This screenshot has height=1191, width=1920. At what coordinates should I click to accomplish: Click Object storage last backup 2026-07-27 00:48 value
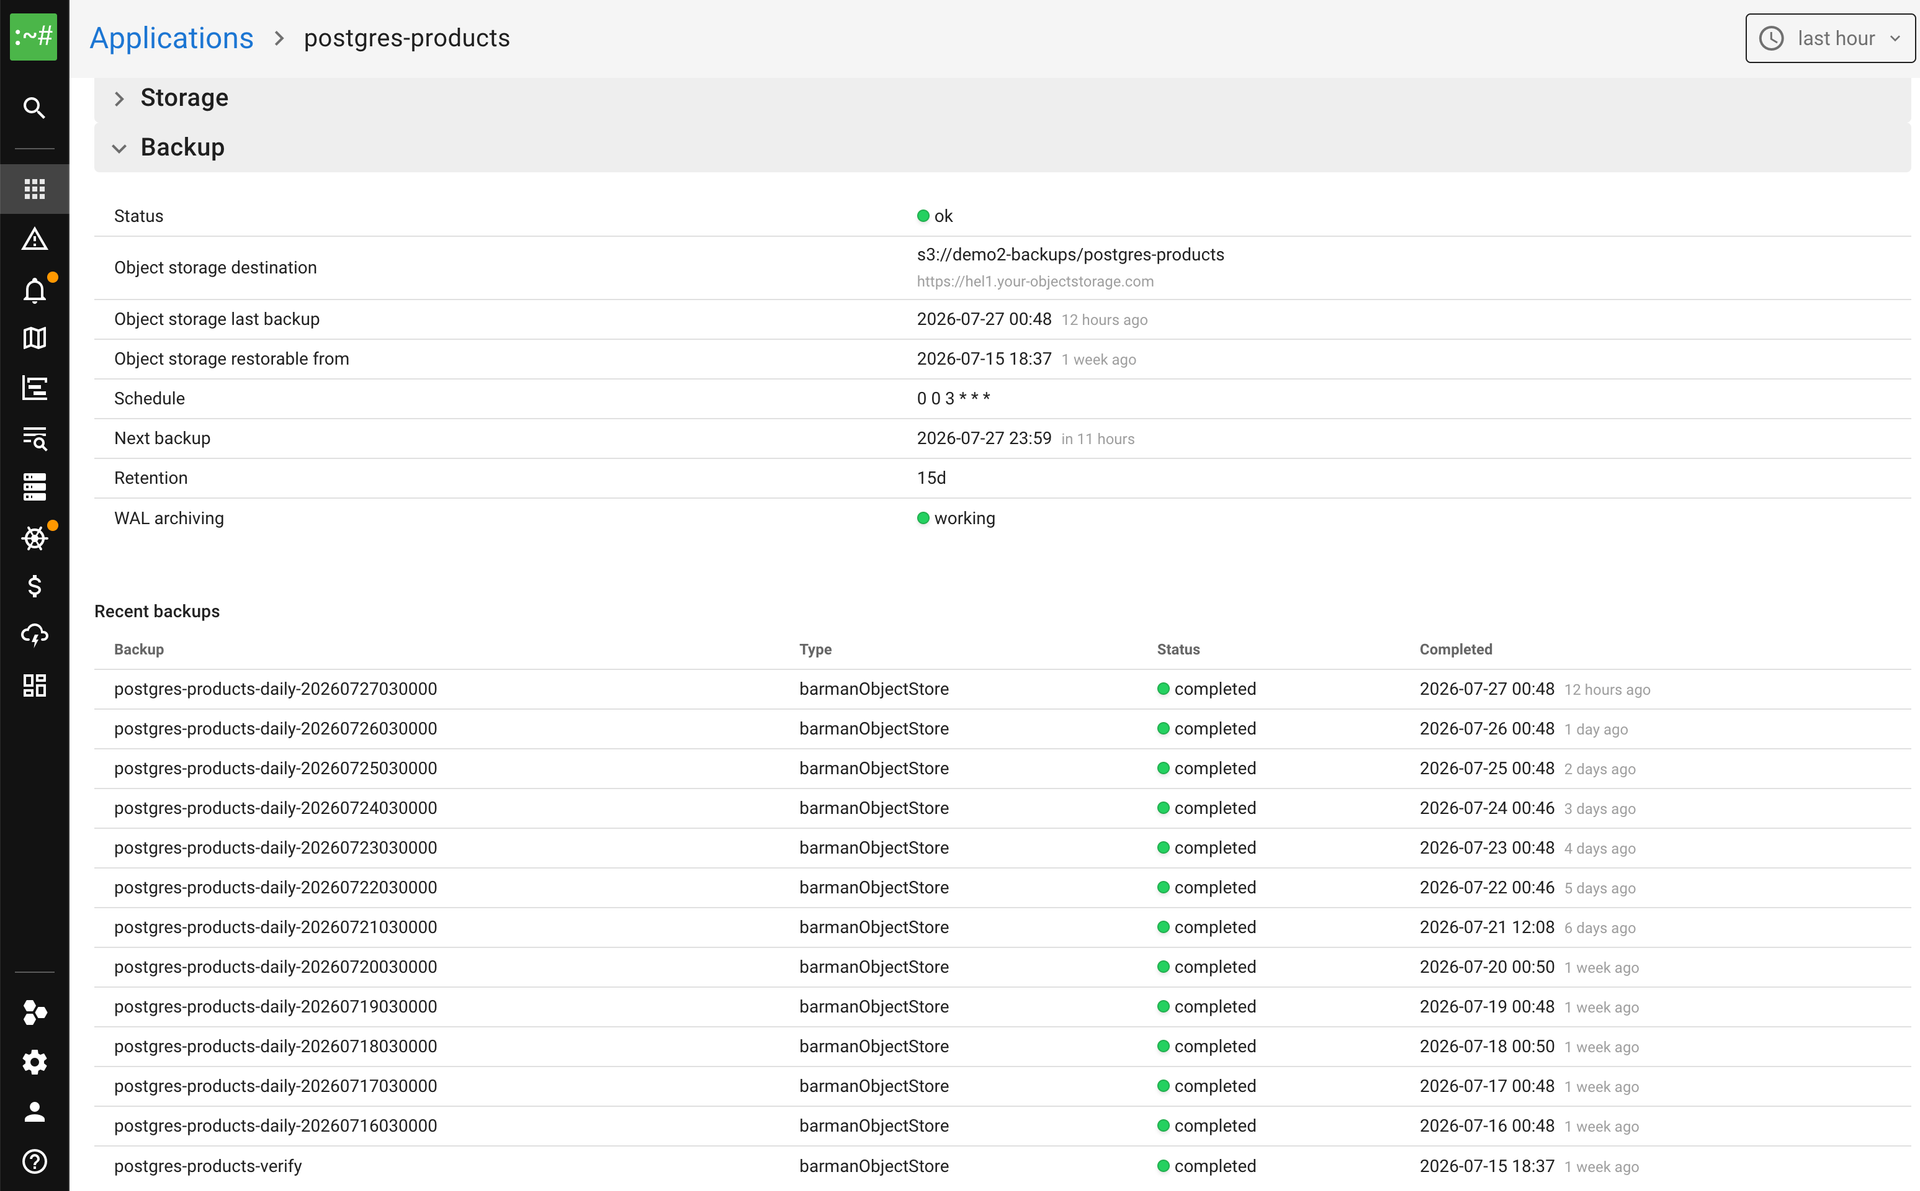pos(984,319)
